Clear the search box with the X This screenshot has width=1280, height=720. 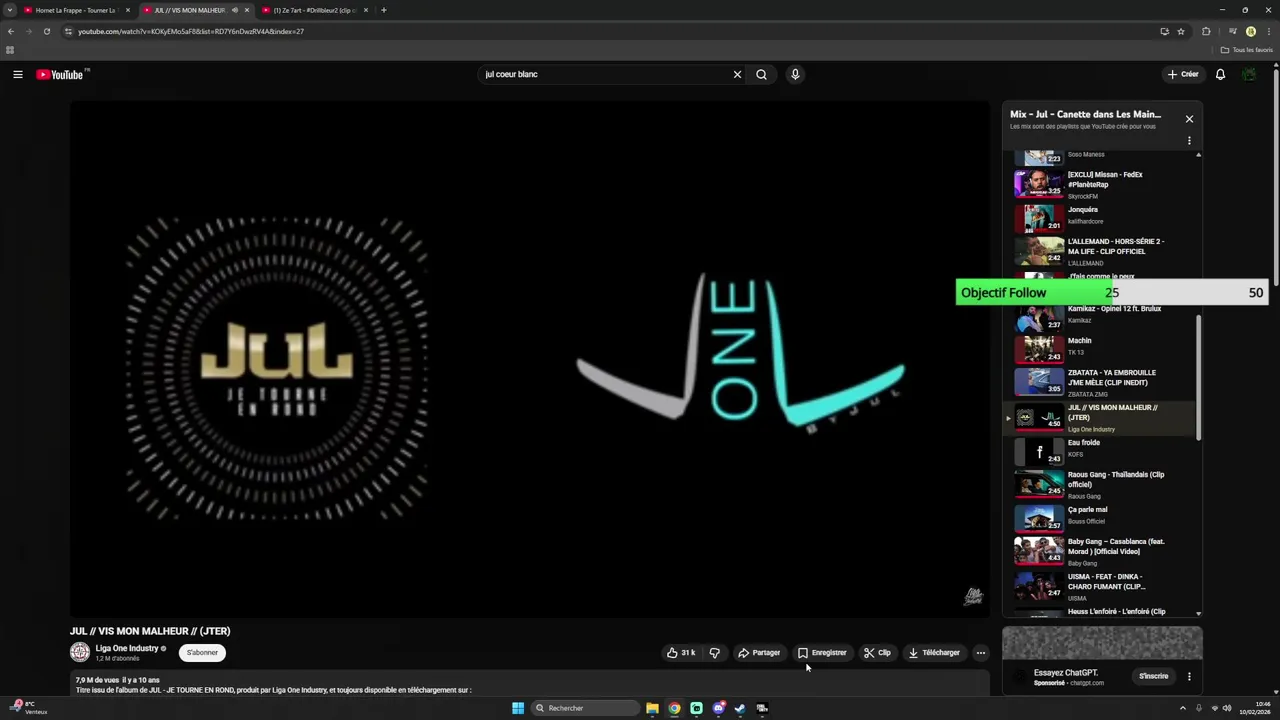tap(737, 74)
